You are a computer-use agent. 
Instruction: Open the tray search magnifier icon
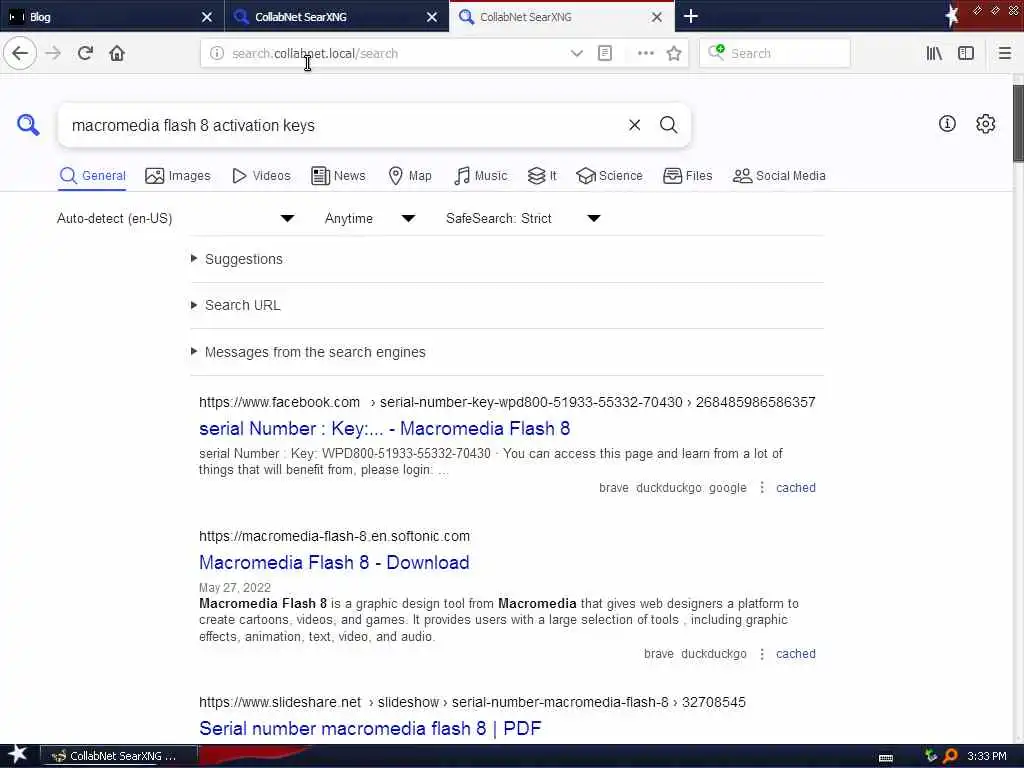tap(950, 756)
